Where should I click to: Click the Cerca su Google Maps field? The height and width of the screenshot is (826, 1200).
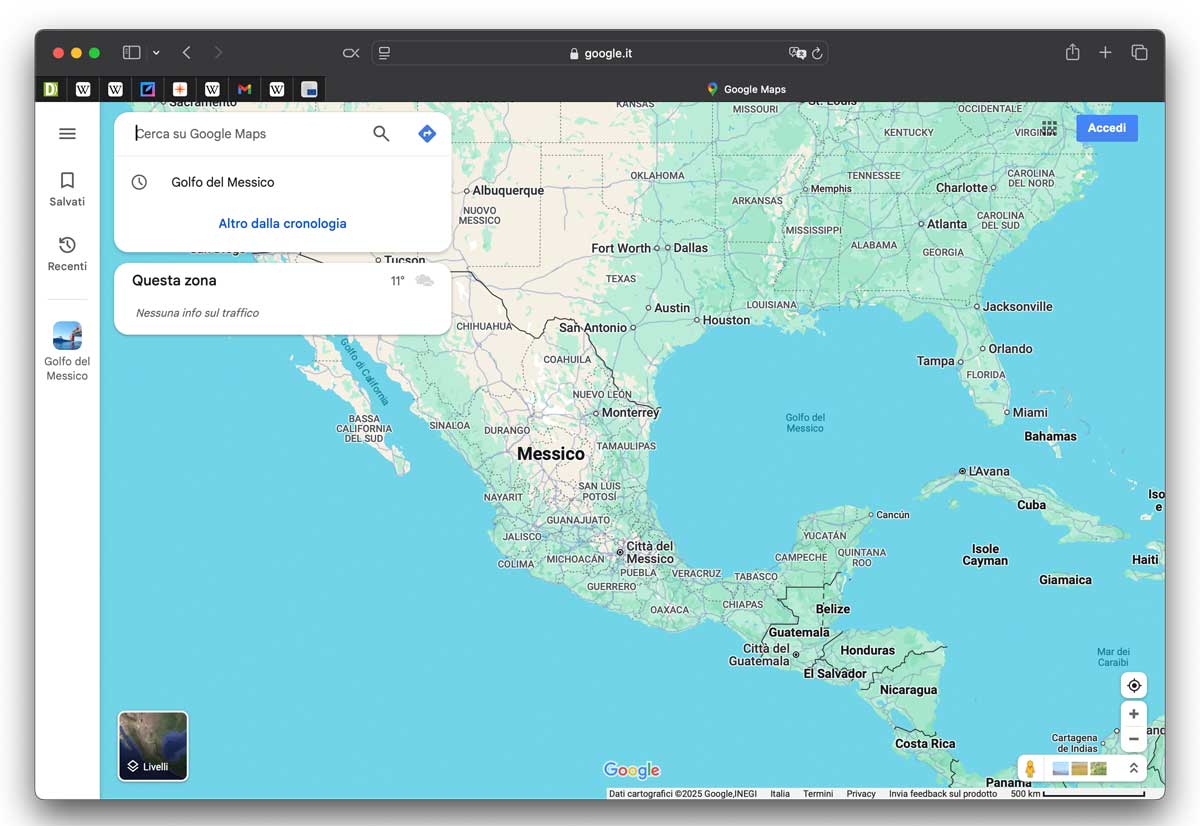(245, 134)
